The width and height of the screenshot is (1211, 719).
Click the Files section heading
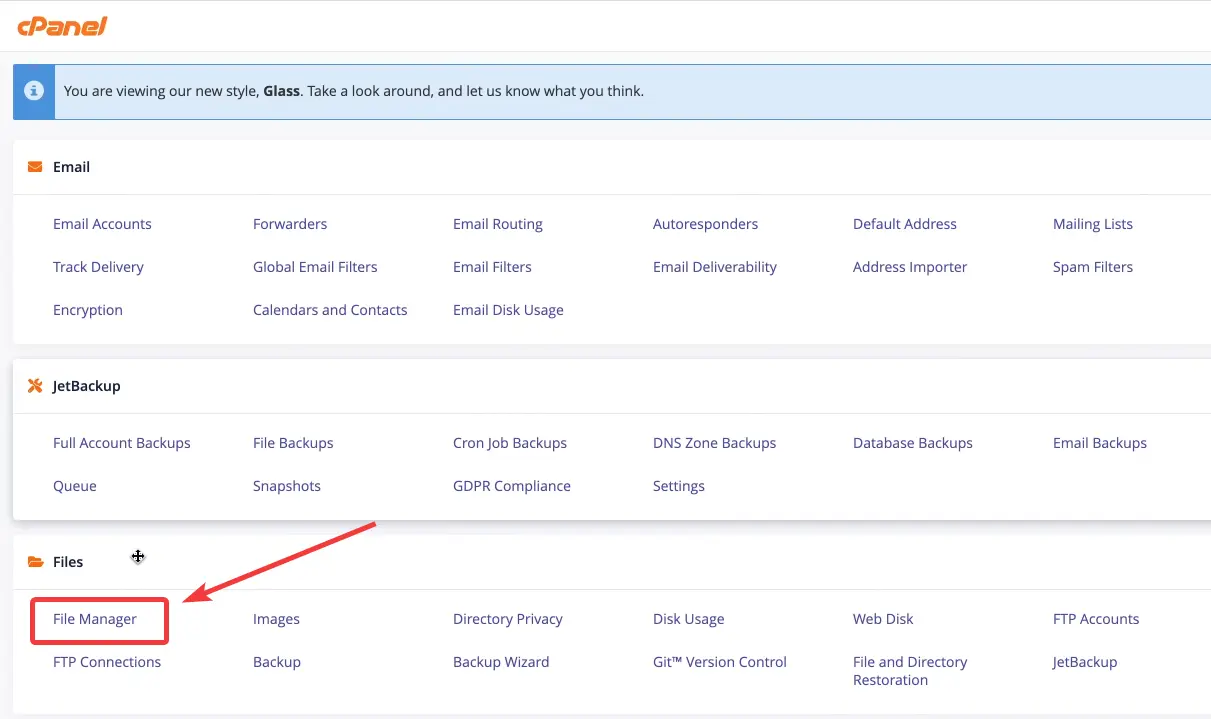68,562
